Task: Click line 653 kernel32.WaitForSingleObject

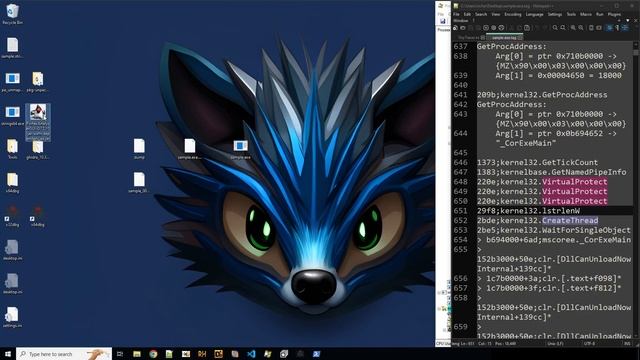Action: click(x=553, y=230)
